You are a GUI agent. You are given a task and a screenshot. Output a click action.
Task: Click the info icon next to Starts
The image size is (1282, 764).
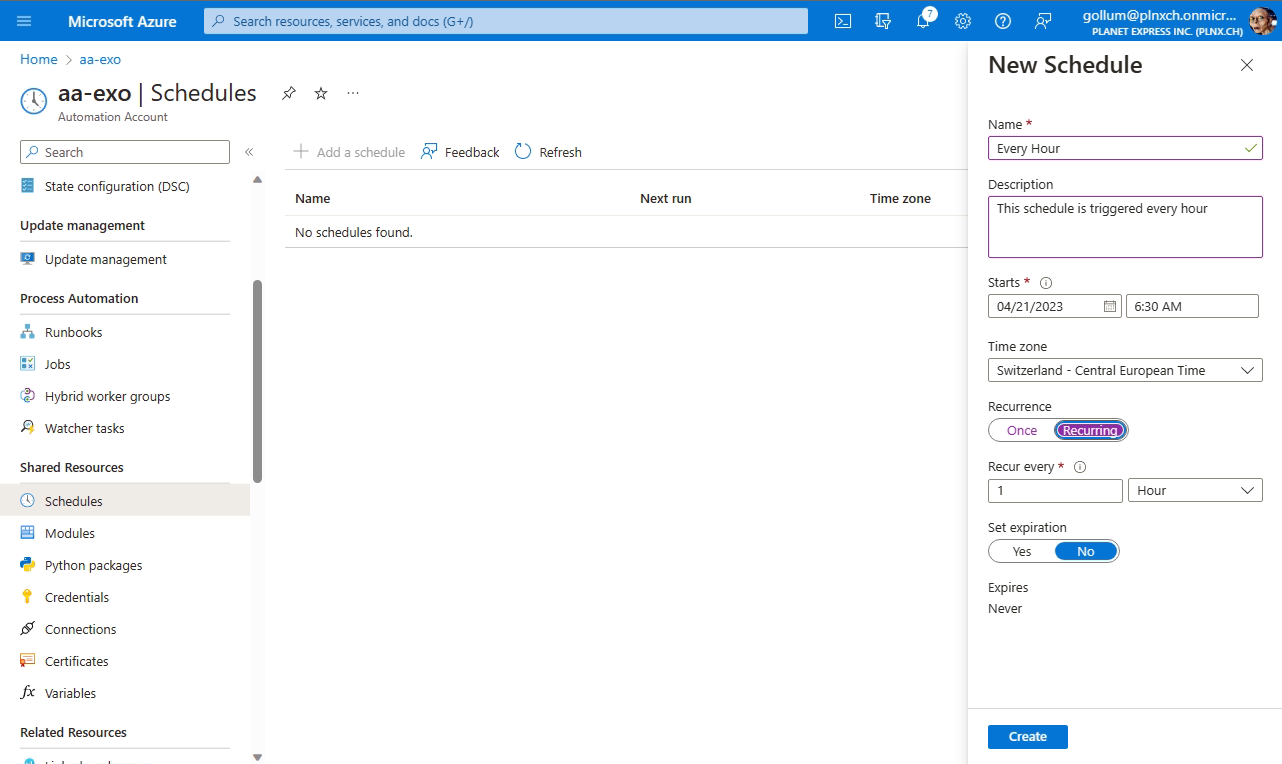pos(1046,283)
